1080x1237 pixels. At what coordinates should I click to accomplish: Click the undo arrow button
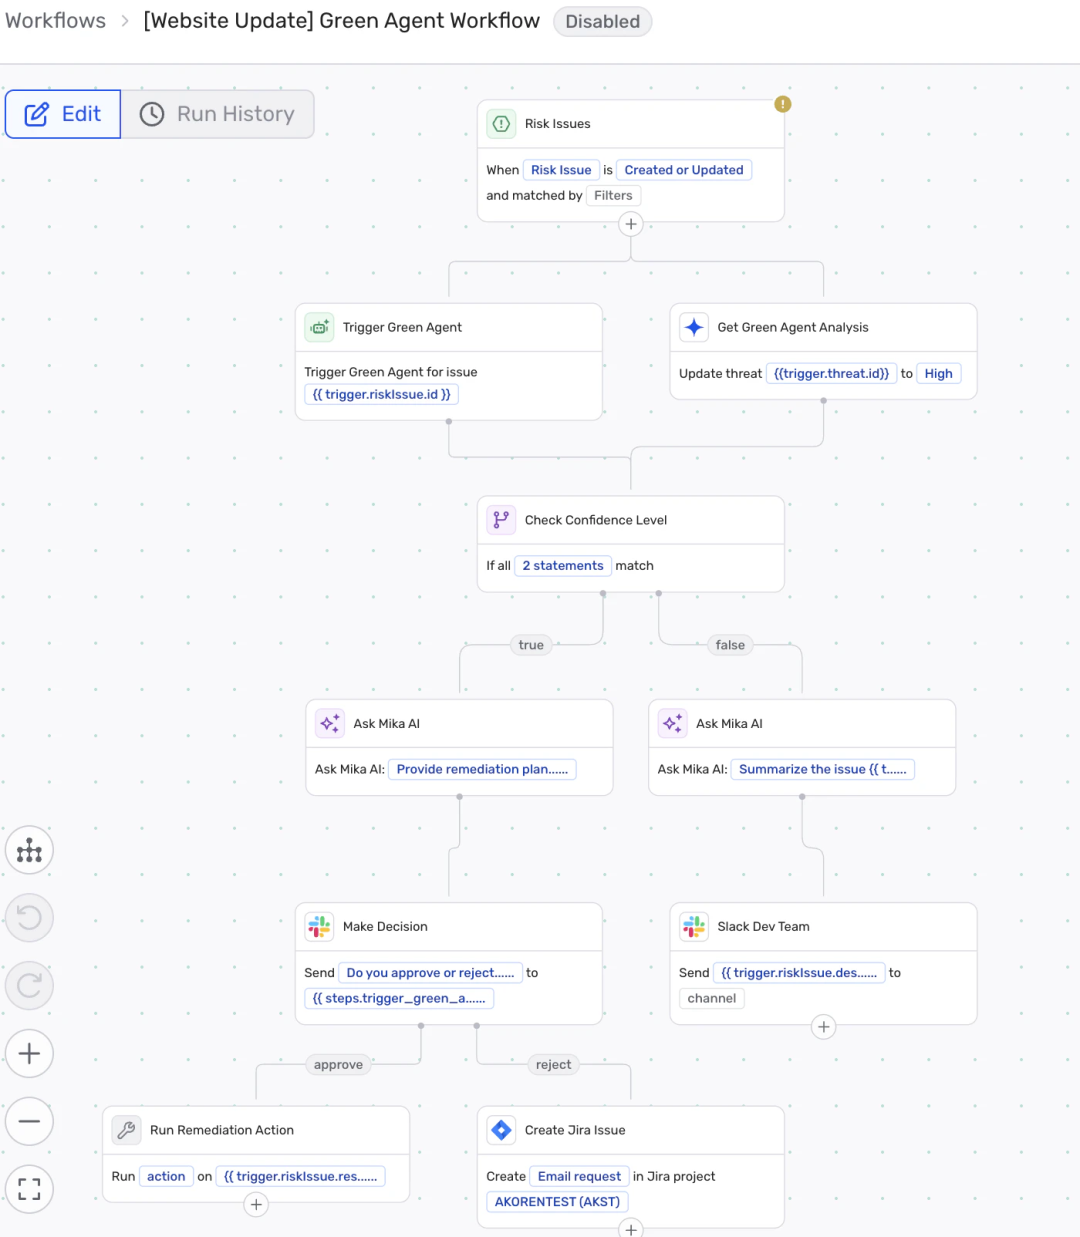(x=29, y=918)
